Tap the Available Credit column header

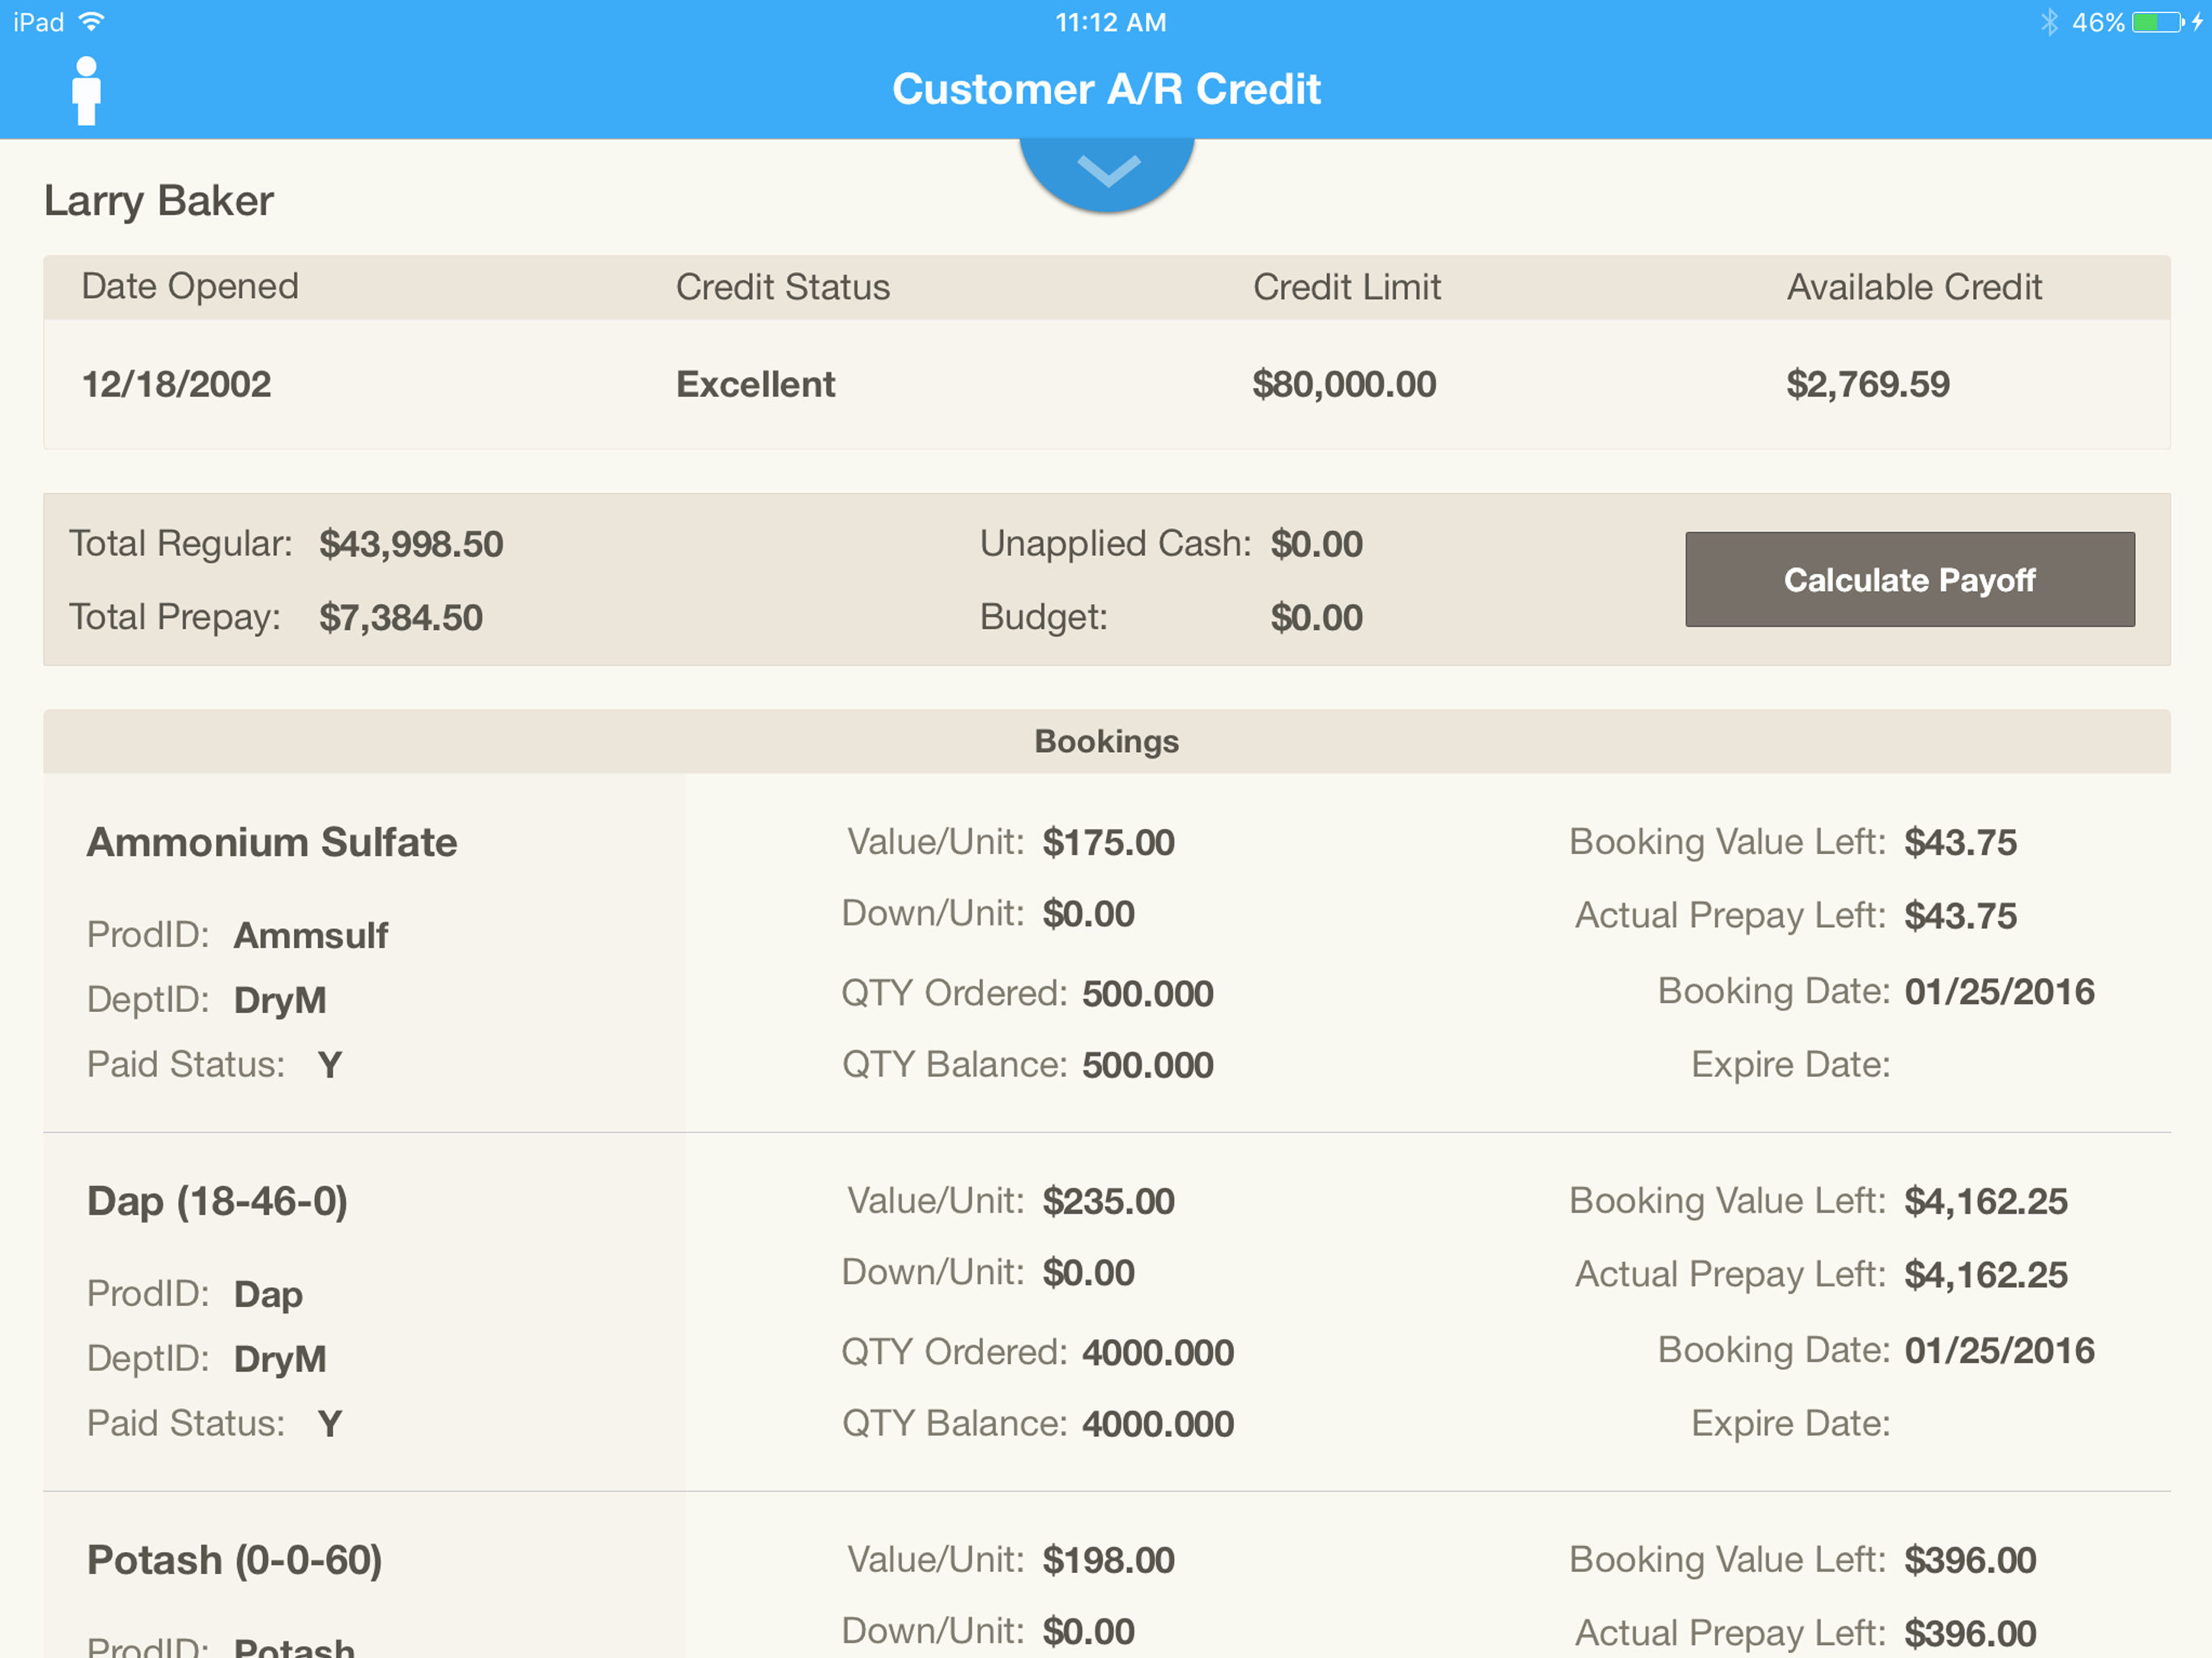1914,287
